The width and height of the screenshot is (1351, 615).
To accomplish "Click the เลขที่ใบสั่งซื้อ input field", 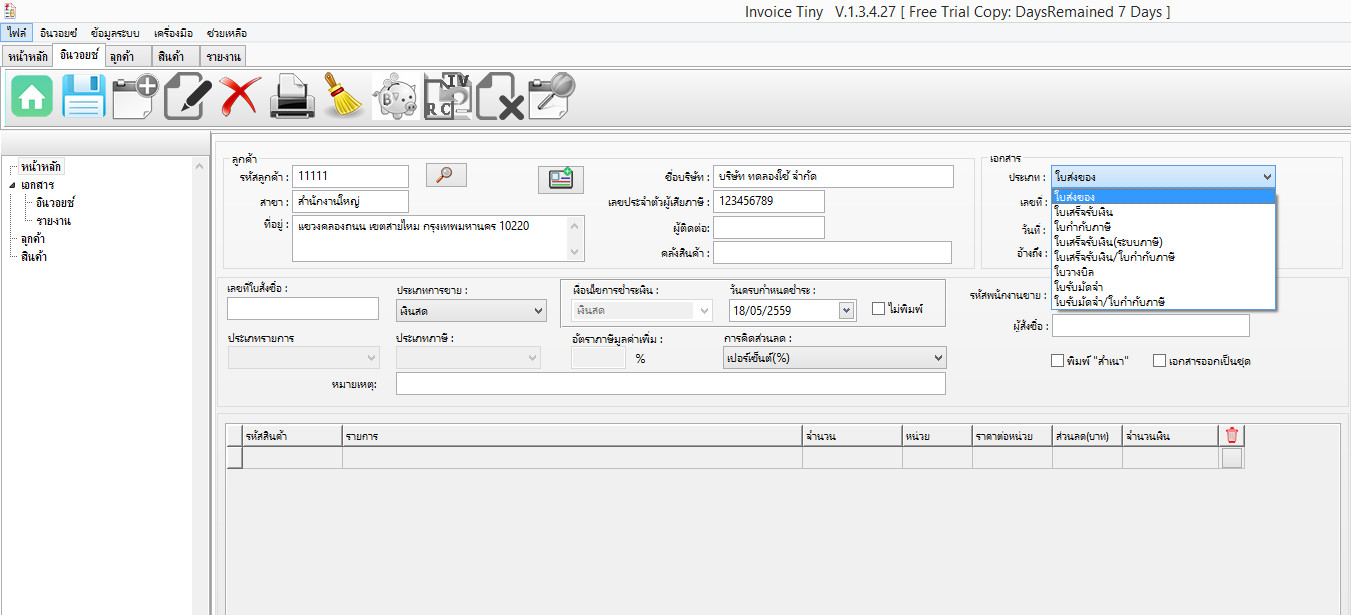I will pyautogui.click(x=303, y=309).
